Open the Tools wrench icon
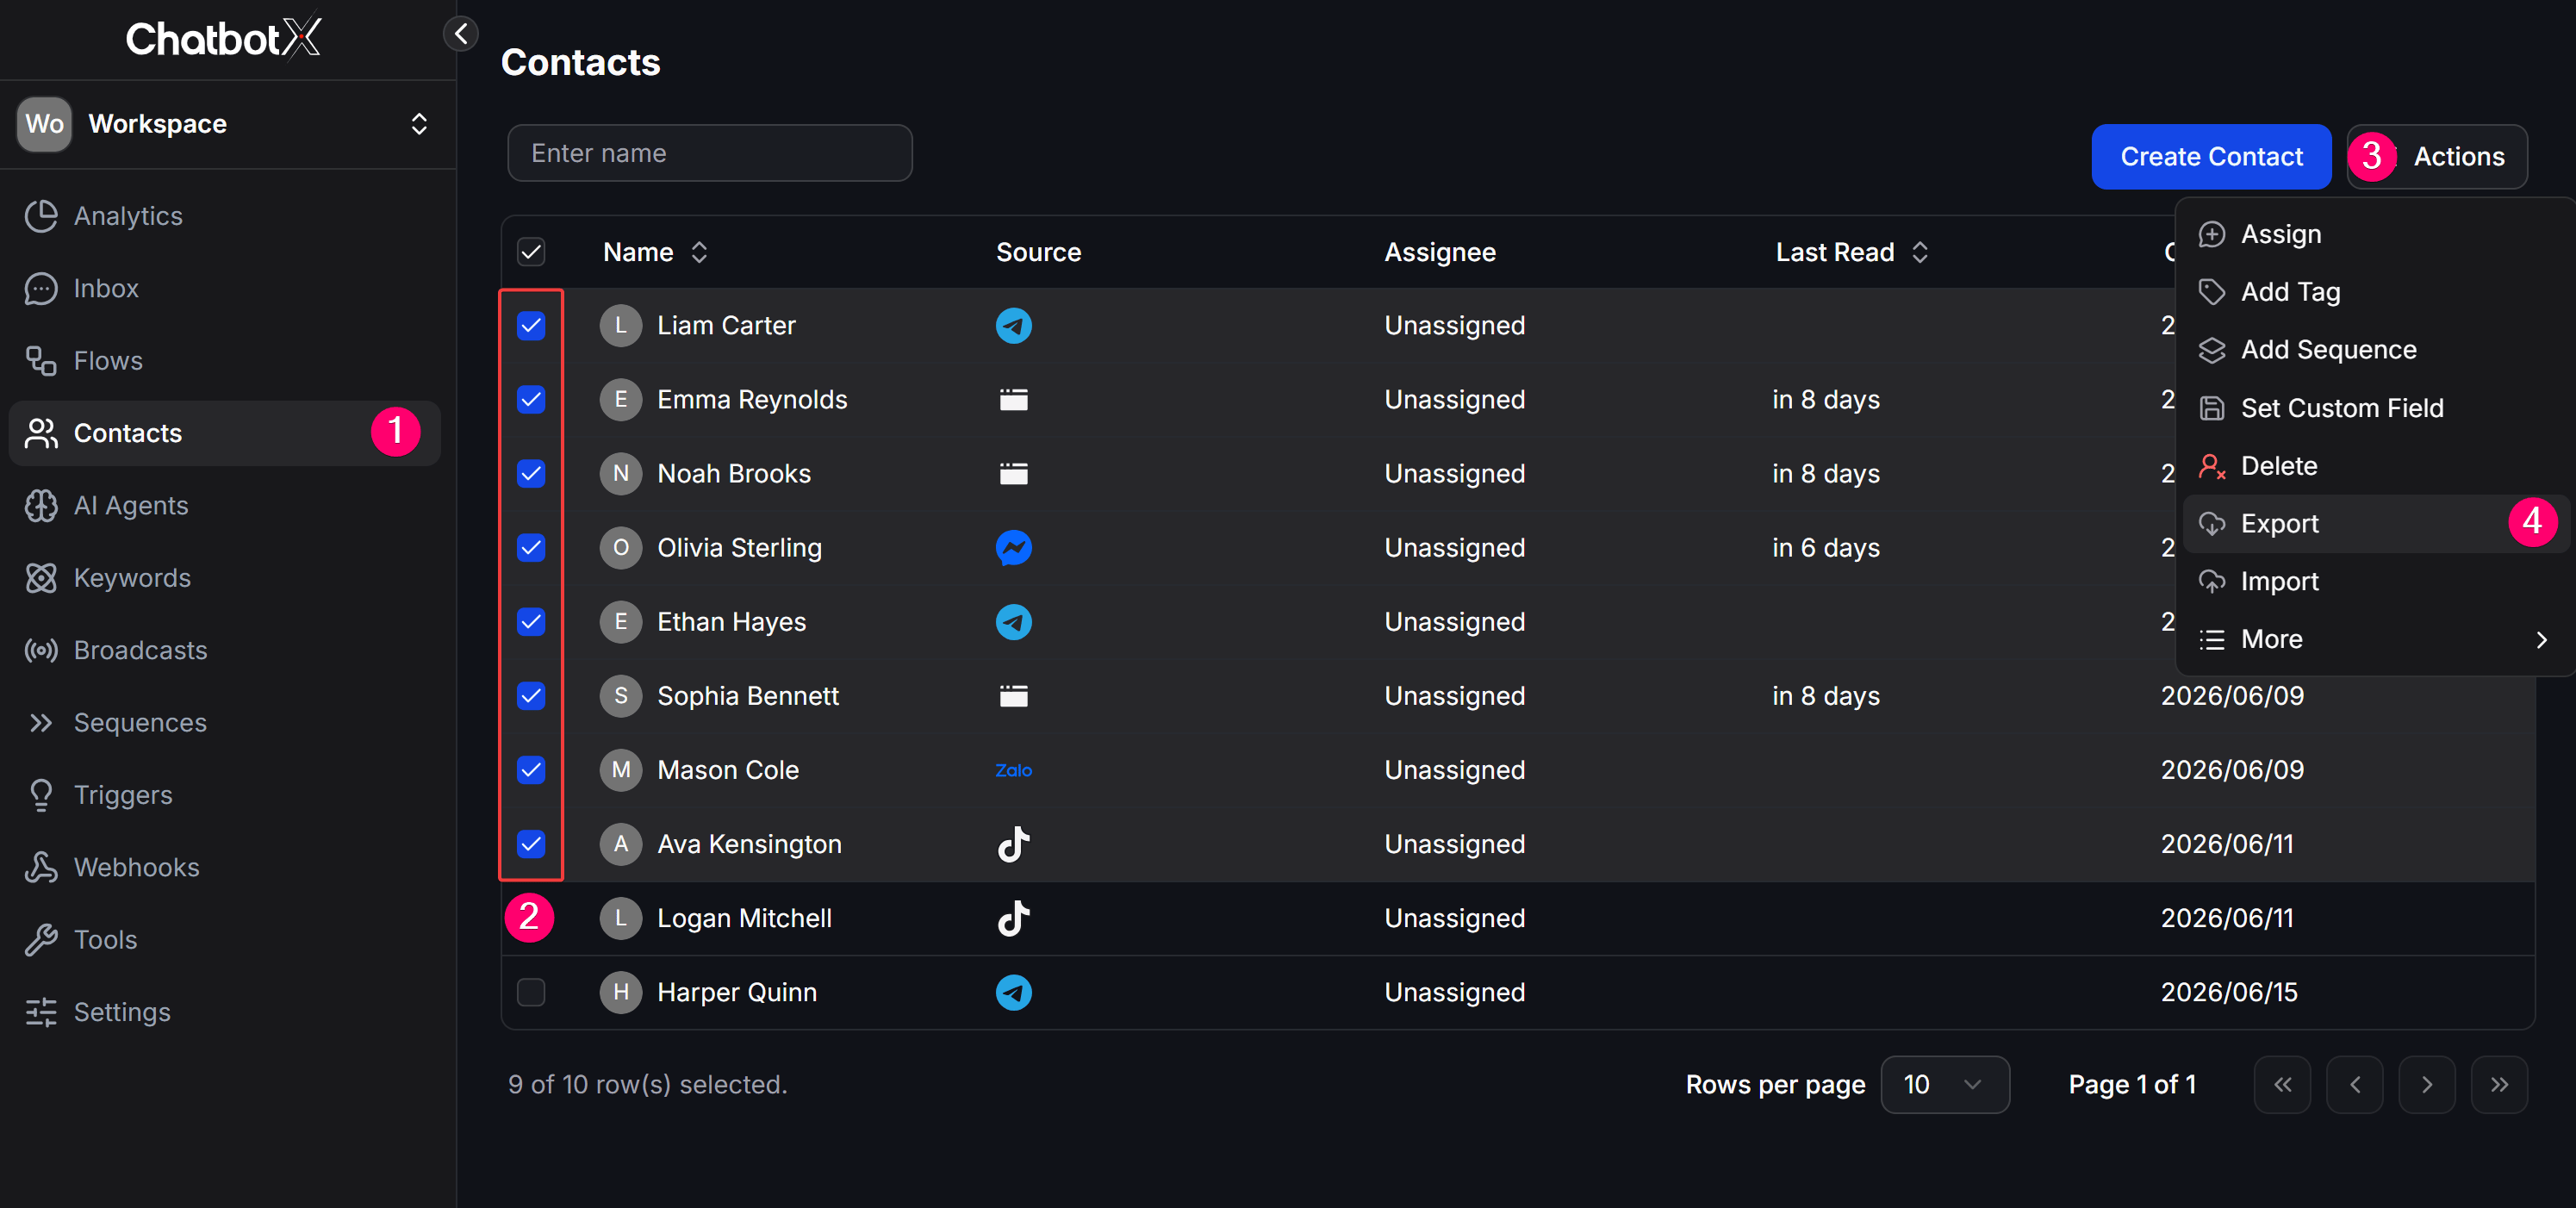The height and width of the screenshot is (1208, 2576). [40, 940]
